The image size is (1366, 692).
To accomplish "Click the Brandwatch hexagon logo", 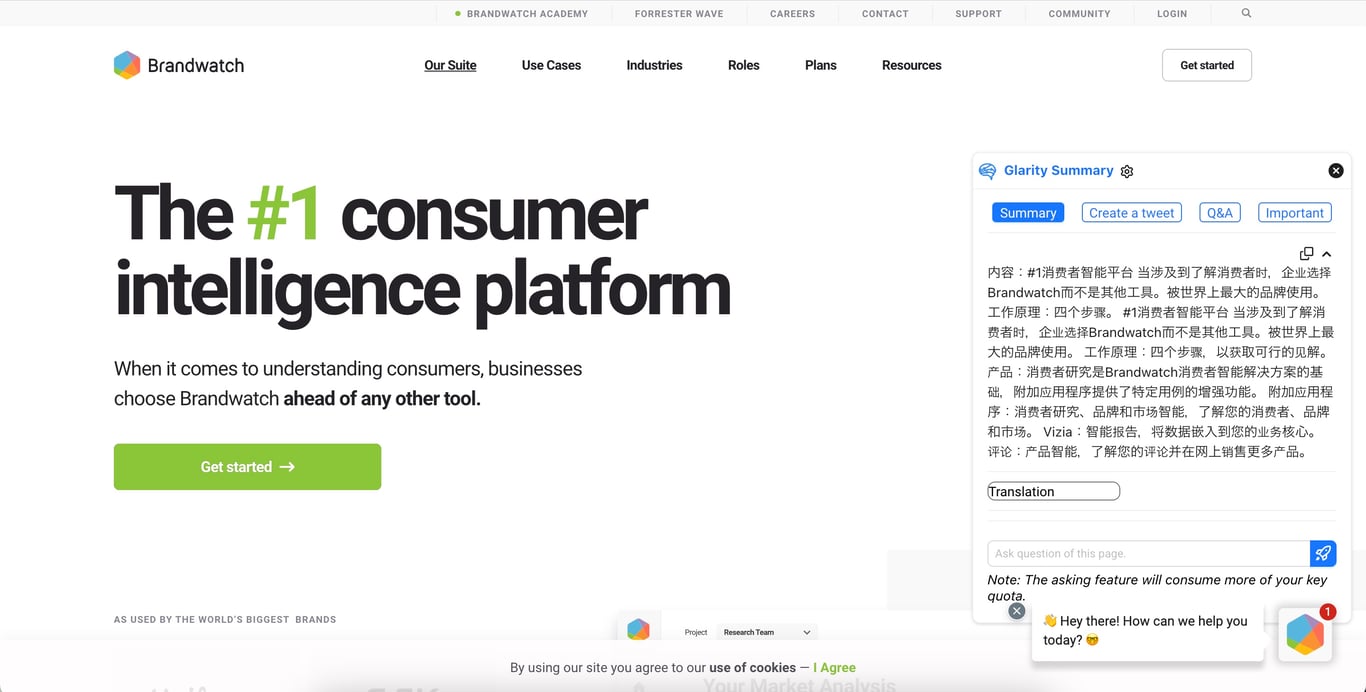I will coord(127,65).
